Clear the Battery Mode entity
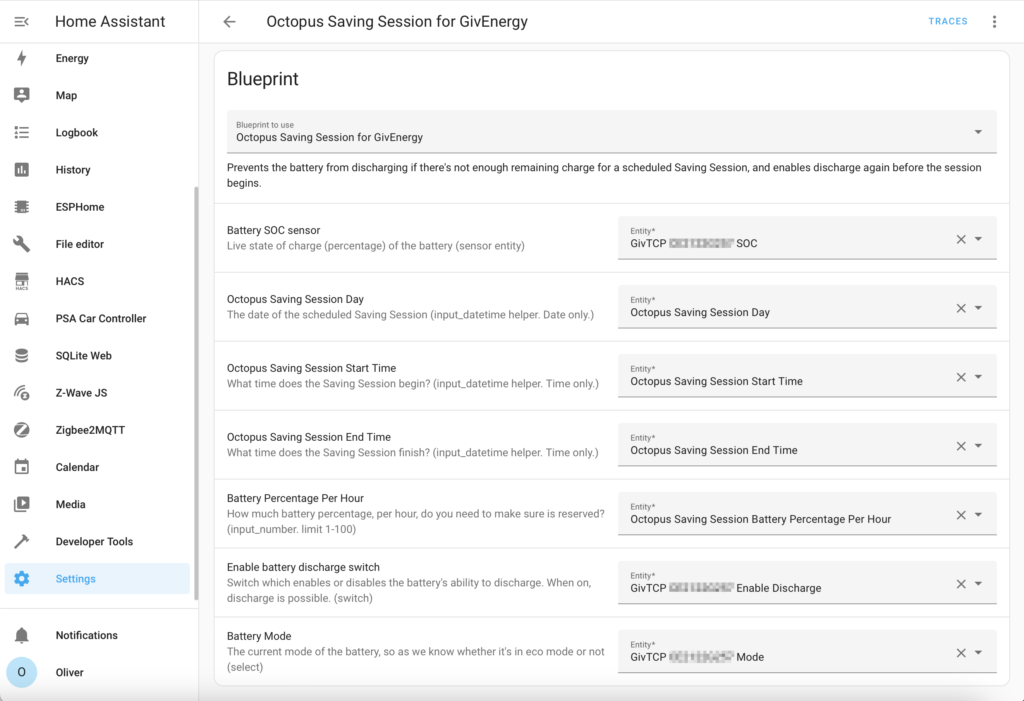The image size is (1024, 701). tap(961, 653)
